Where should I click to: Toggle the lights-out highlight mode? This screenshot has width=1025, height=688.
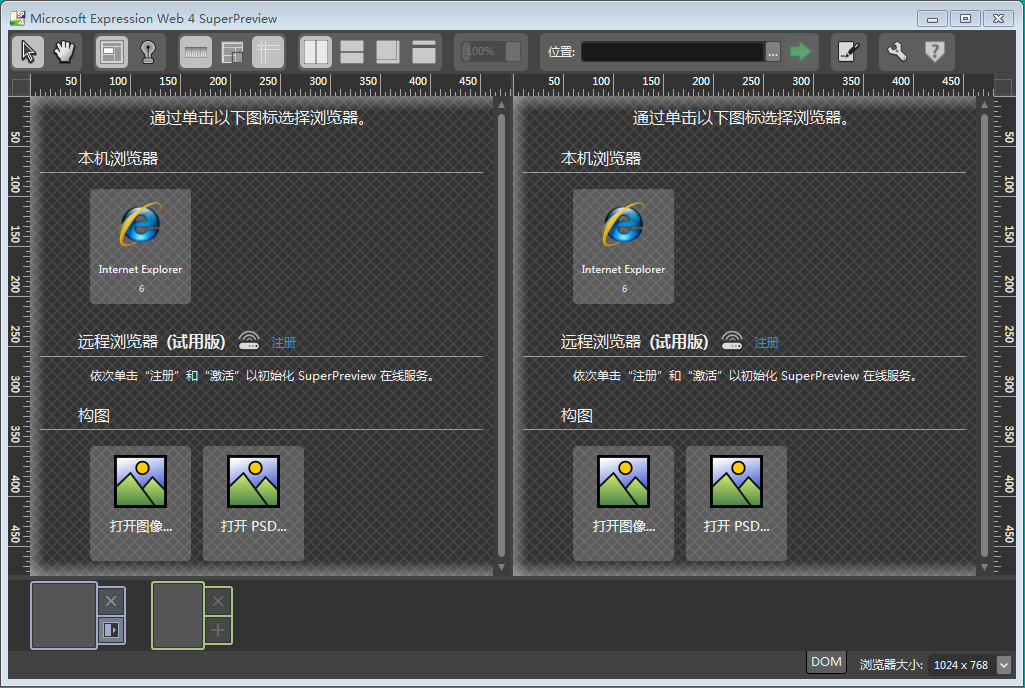[149, 51]
